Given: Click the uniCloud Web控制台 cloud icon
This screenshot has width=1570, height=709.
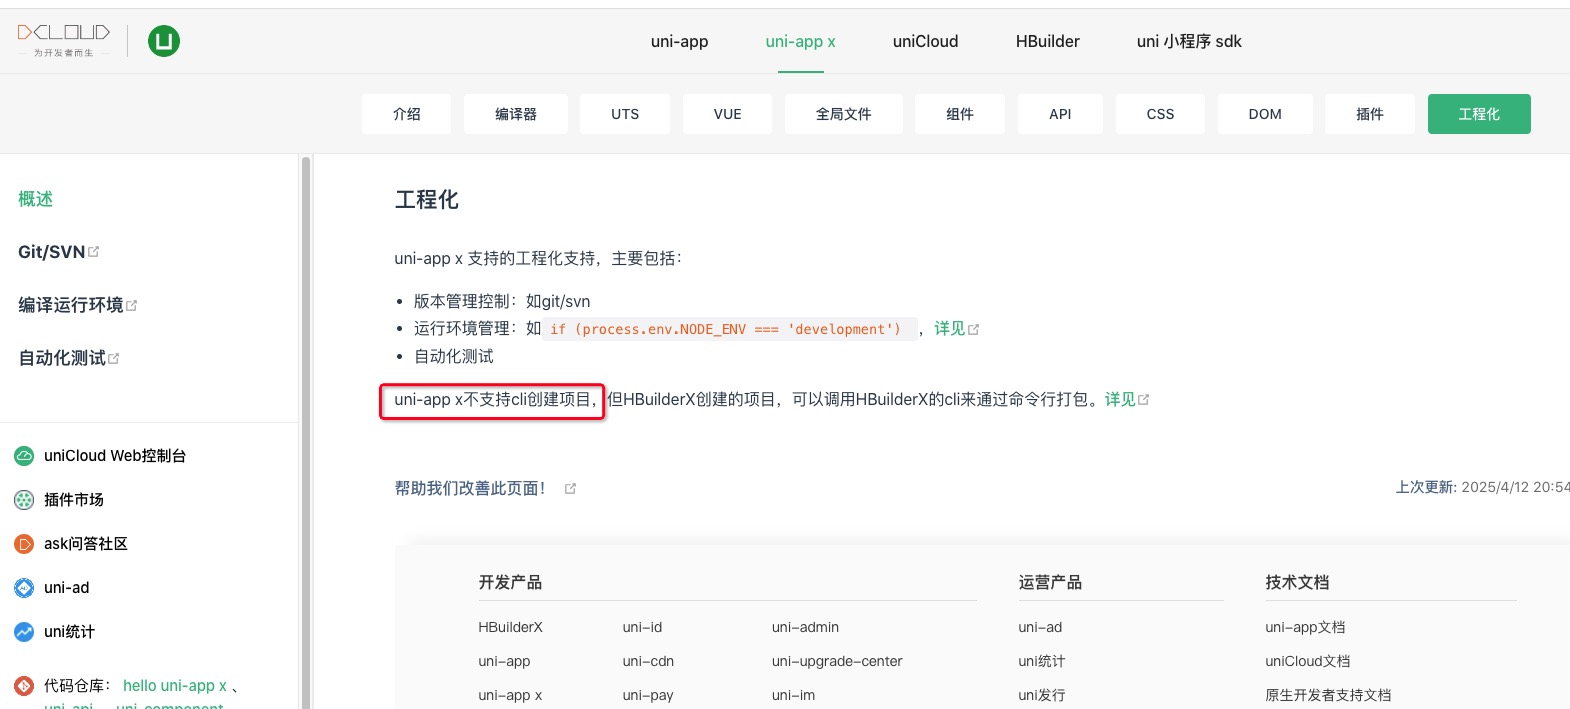Looking at the screenshot, I should (x=24, y=456).
